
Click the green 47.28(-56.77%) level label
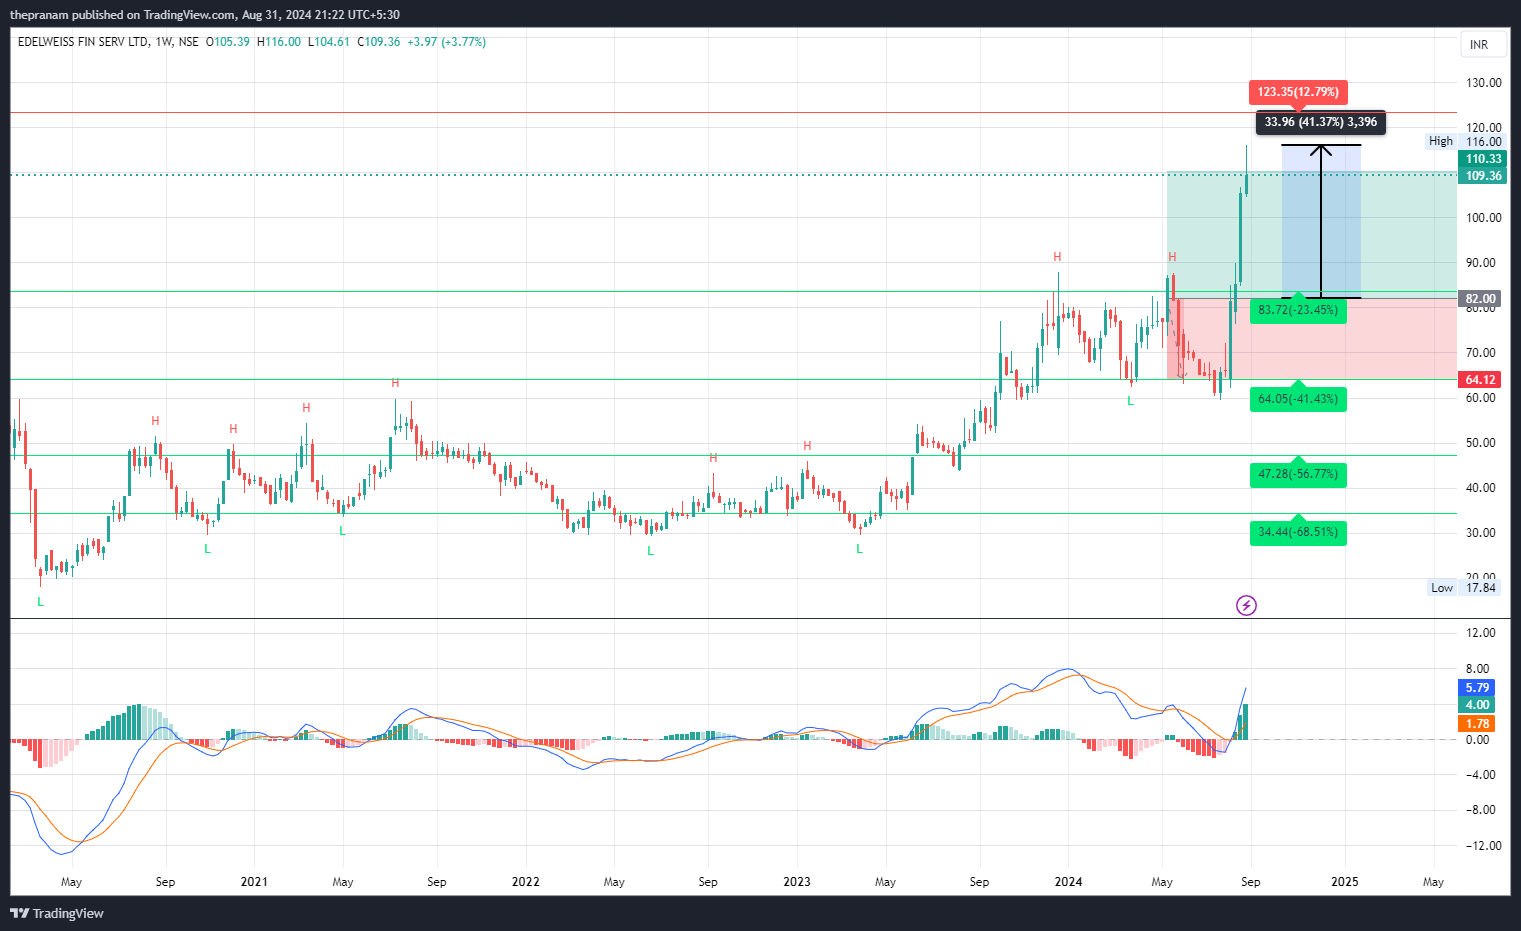pyautogui.click(x=1298, y=474)
